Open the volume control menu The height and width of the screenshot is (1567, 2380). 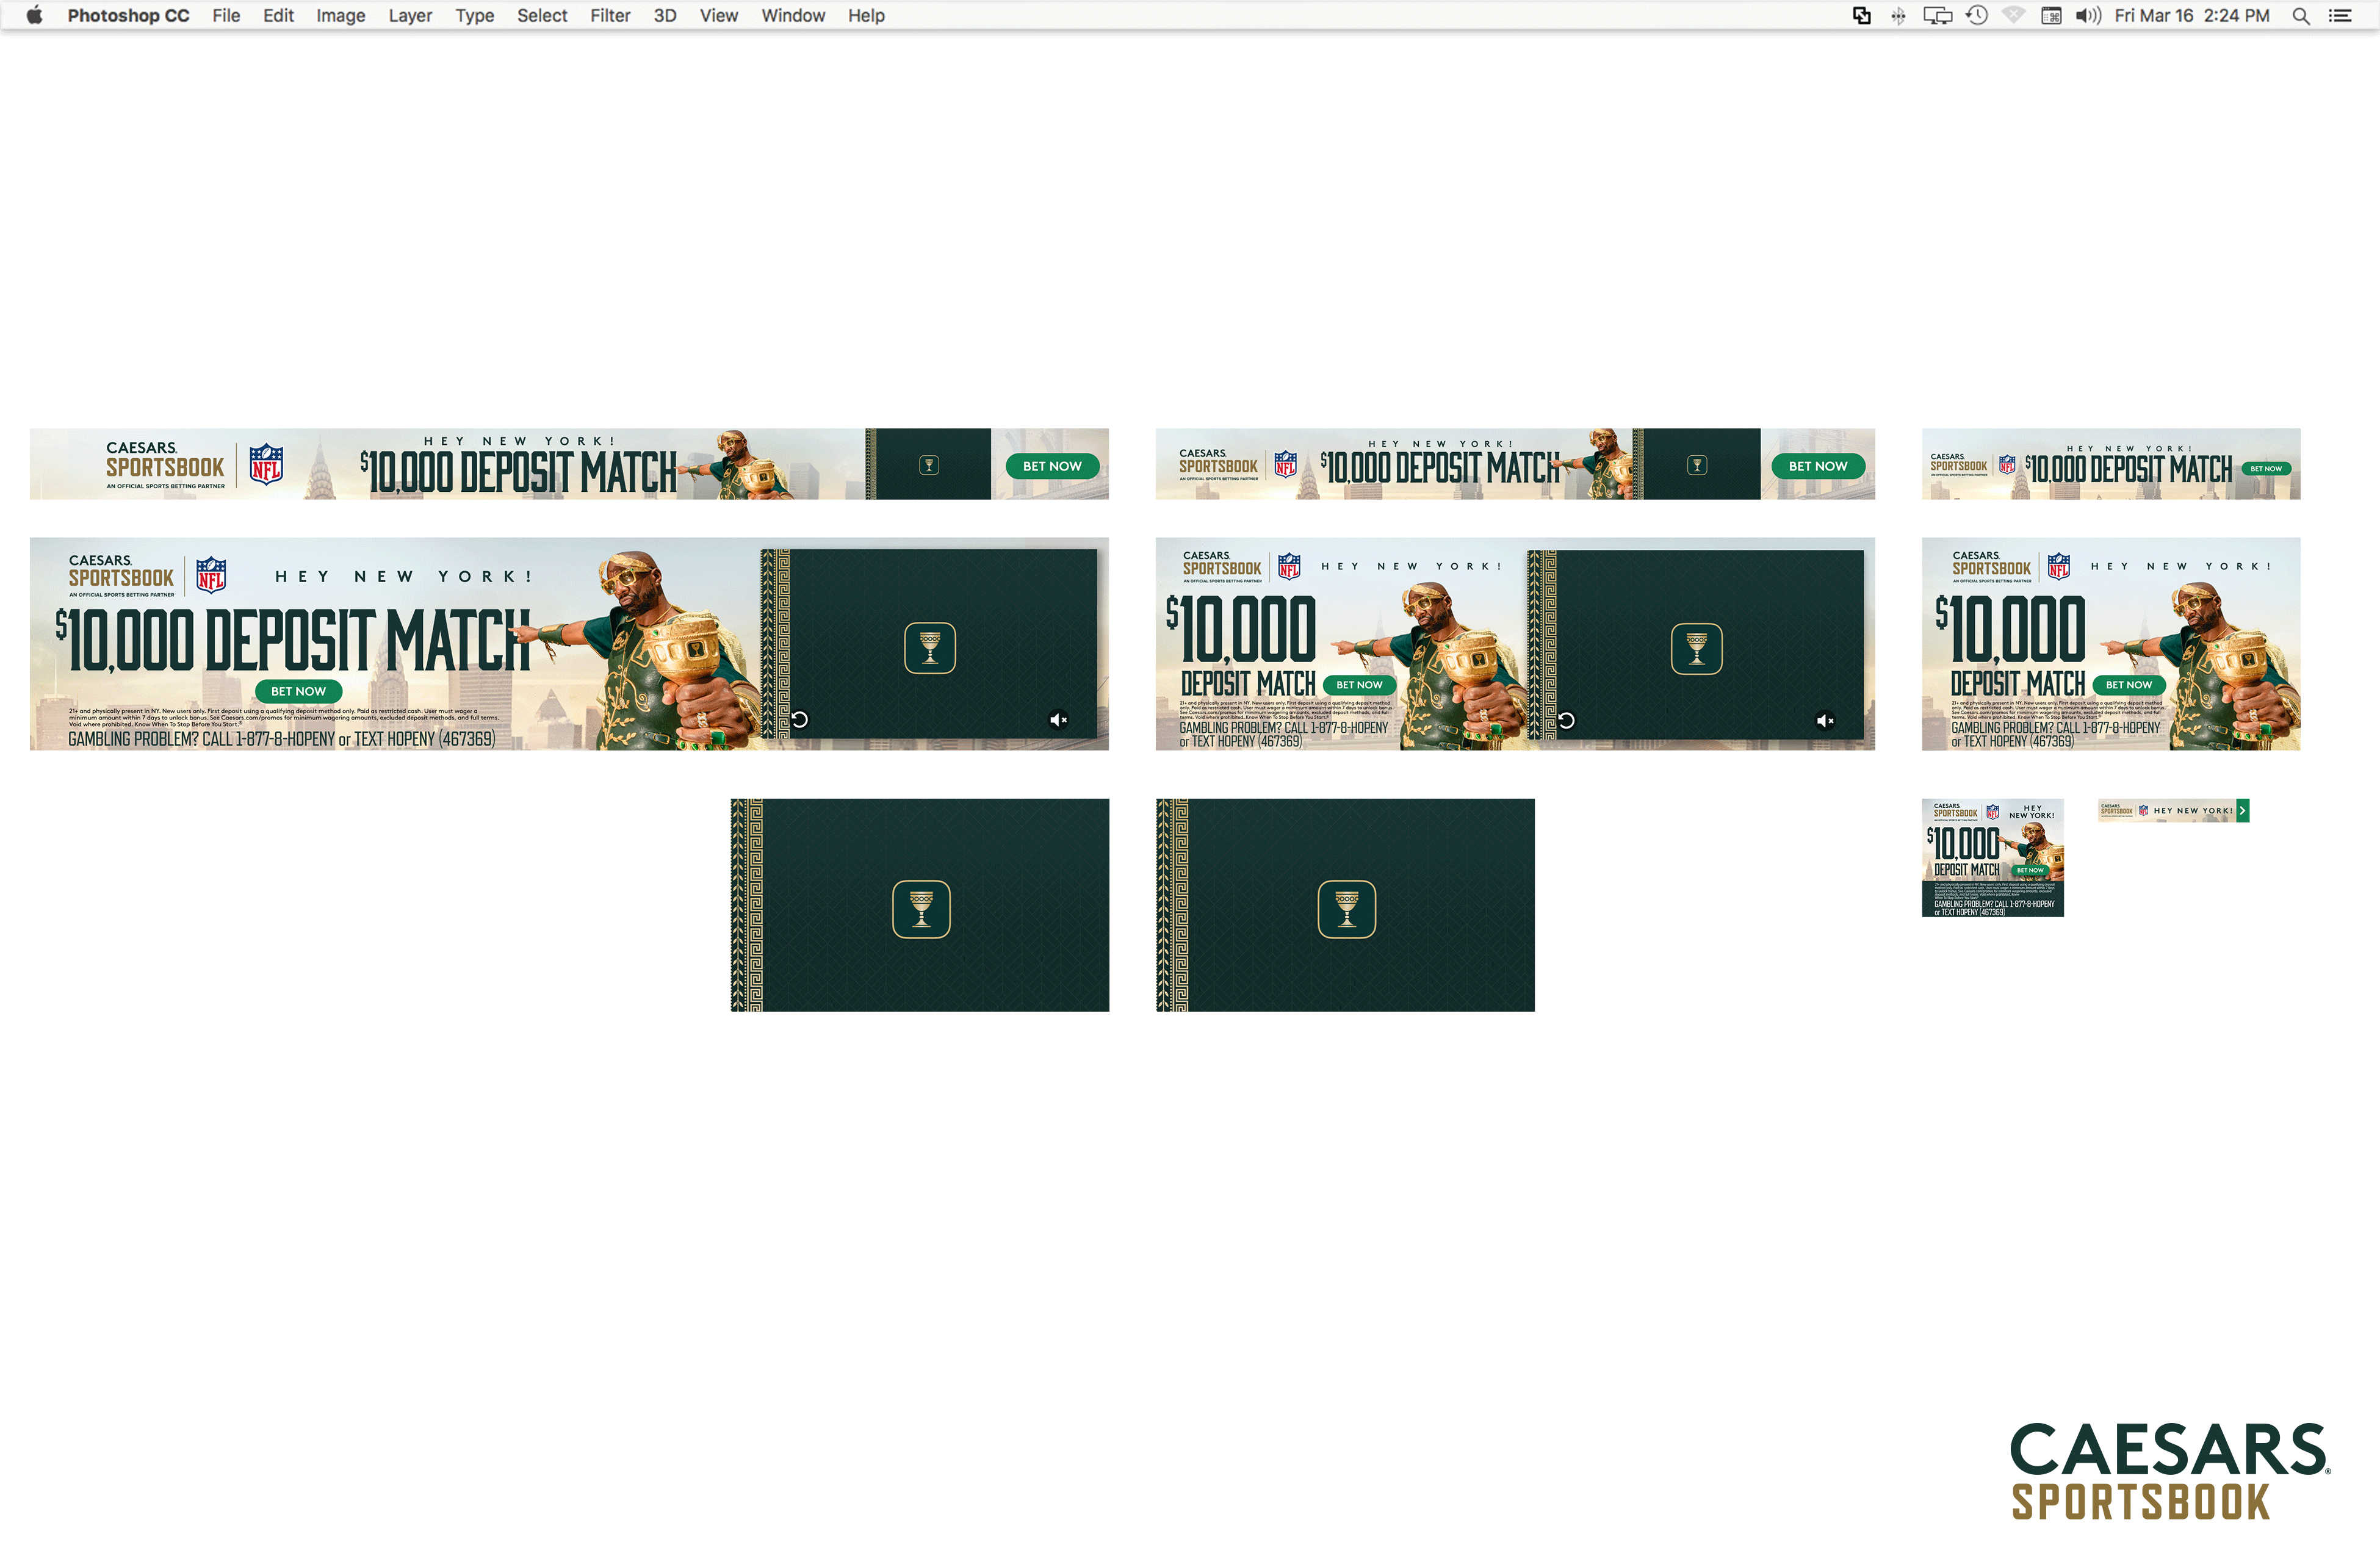coord(2088,15)
